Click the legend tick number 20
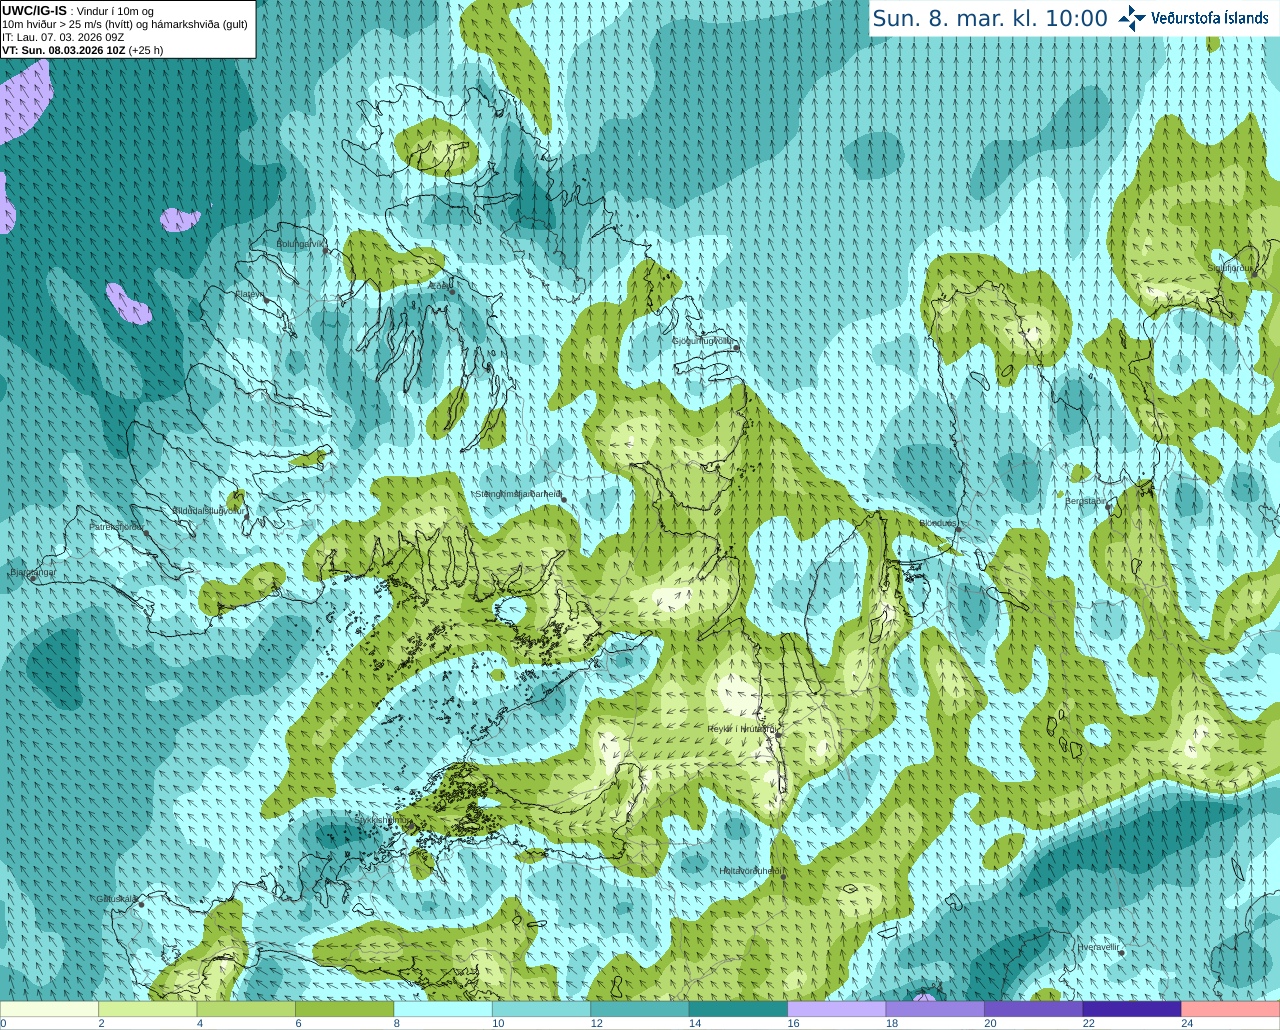Screen dimensions: 1280x1030 coord(990,1023)
